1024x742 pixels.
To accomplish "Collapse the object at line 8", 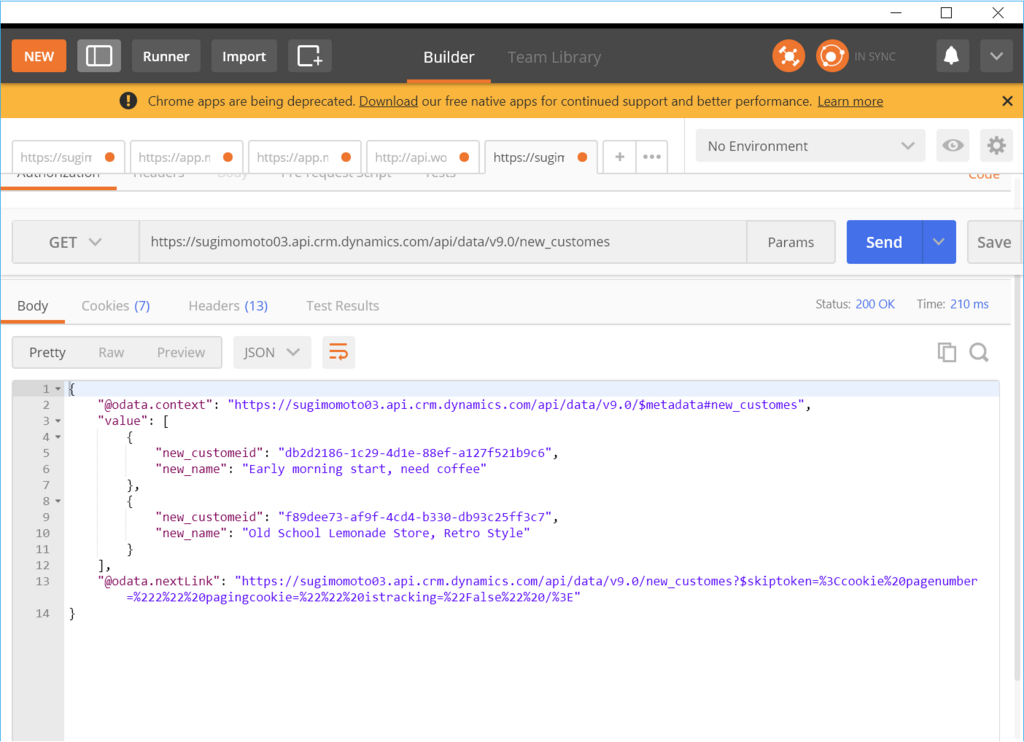I will [57, 501].
